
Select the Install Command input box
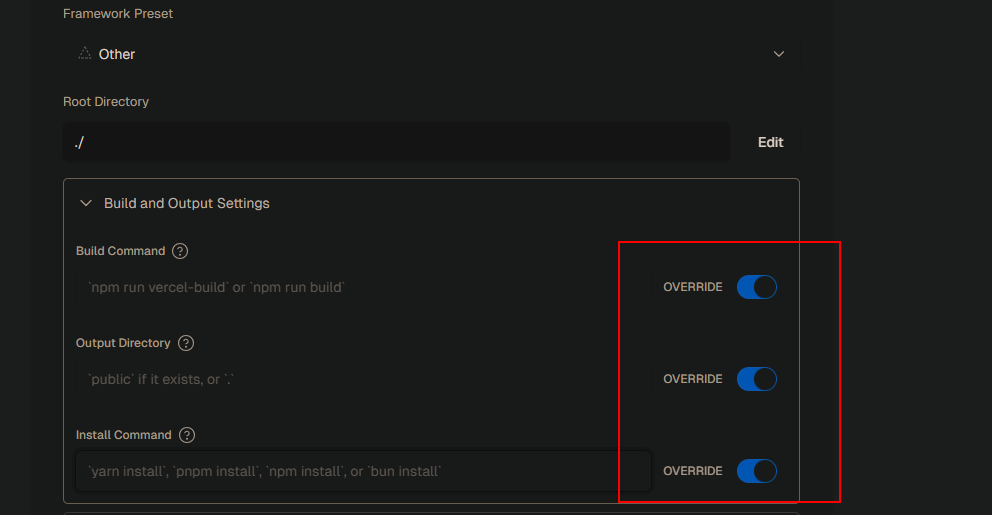click(362, 471)
